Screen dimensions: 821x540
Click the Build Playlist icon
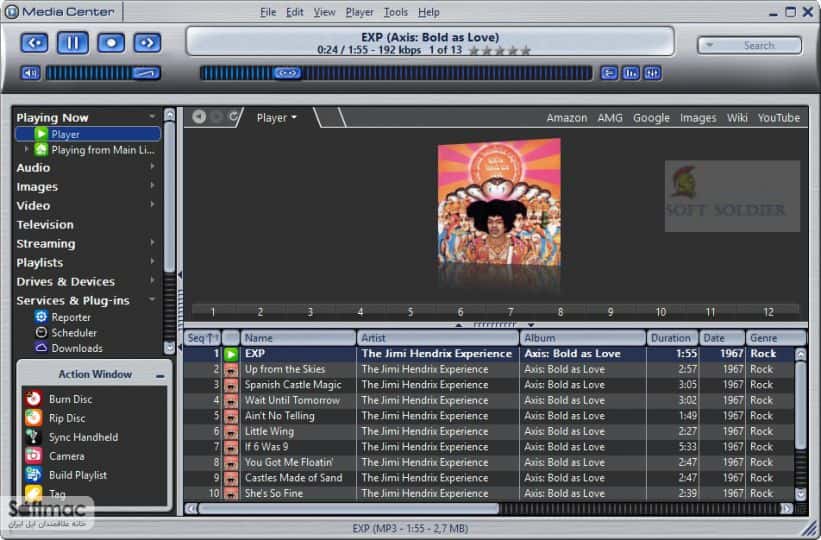pos(34,475)
